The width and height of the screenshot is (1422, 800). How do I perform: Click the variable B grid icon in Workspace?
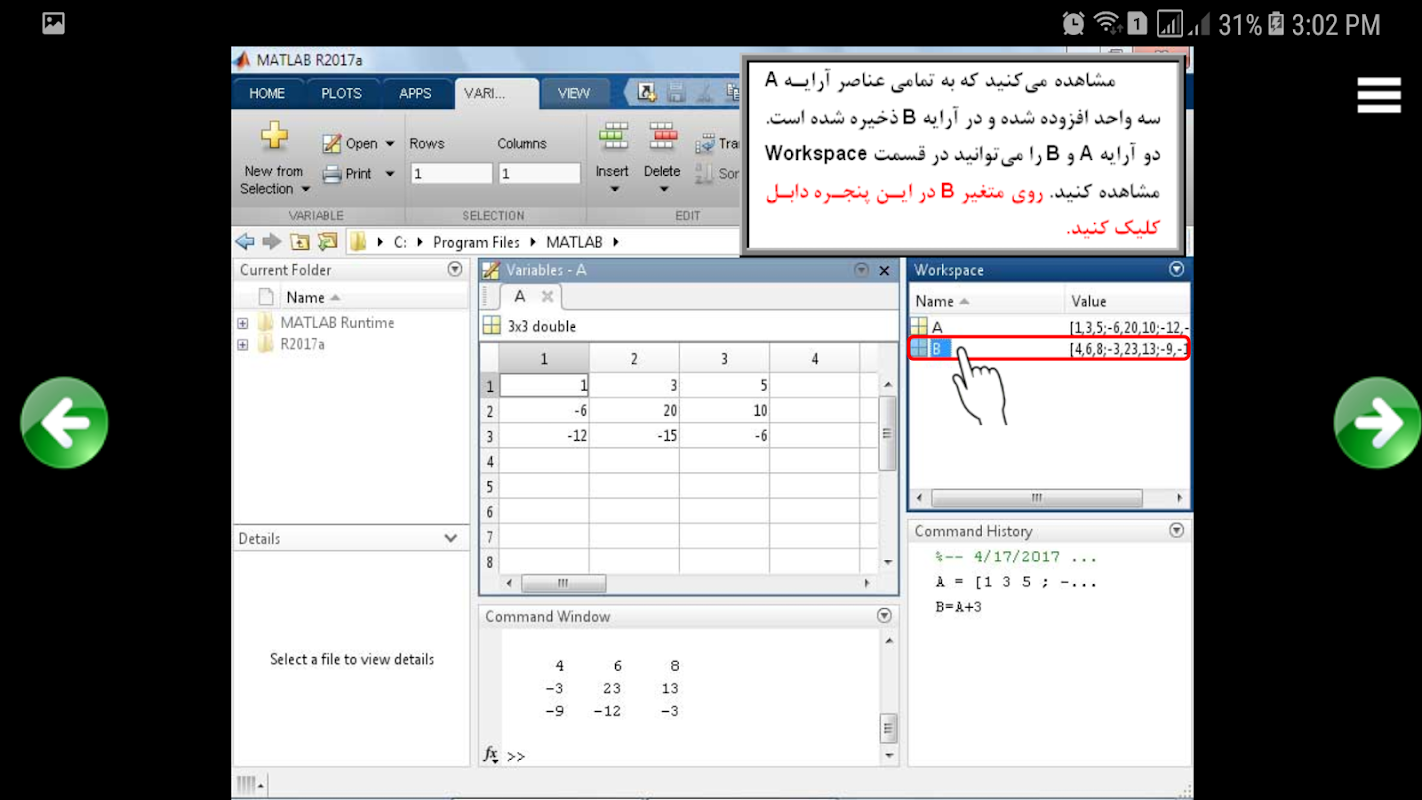(919, 348)
